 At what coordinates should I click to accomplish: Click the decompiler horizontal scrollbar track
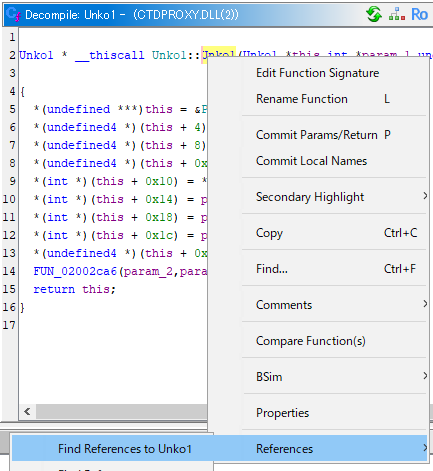click(121, 412)
